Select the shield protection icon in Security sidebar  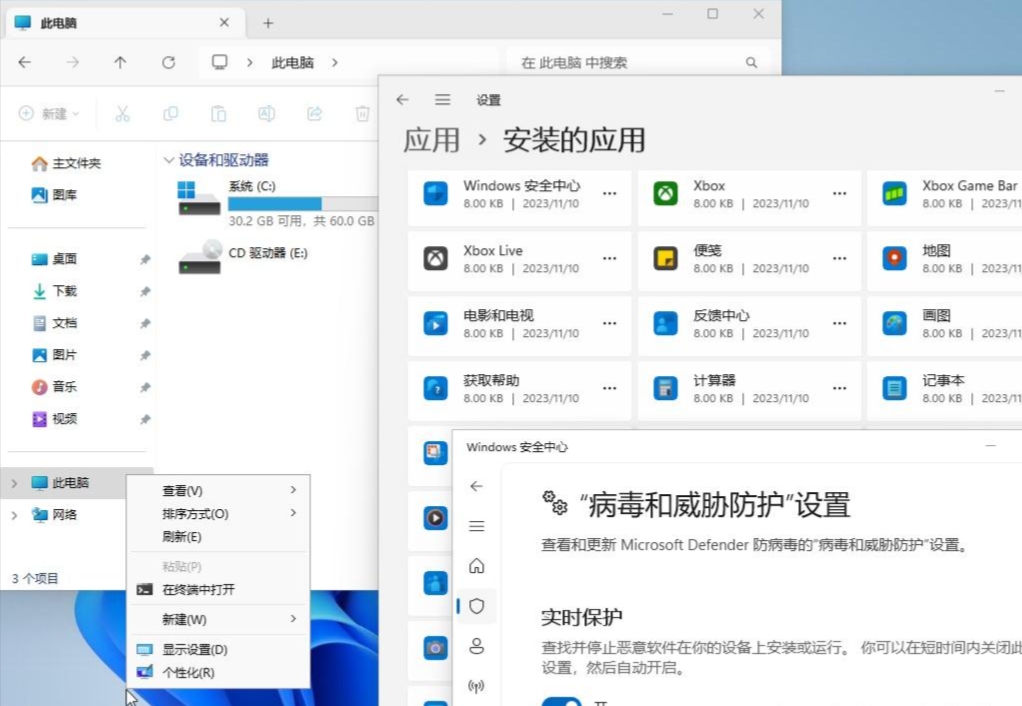point(477,606)
